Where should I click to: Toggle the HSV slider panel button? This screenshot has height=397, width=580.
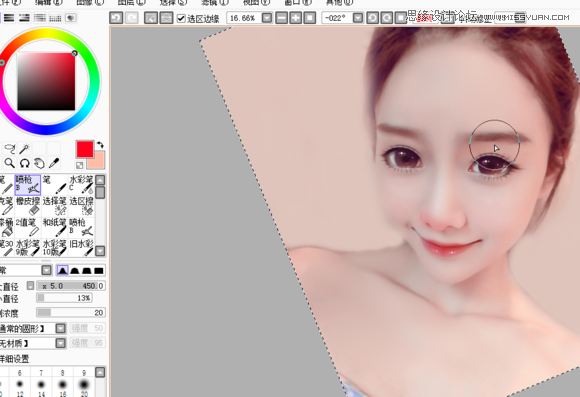(x=24, y=18)
